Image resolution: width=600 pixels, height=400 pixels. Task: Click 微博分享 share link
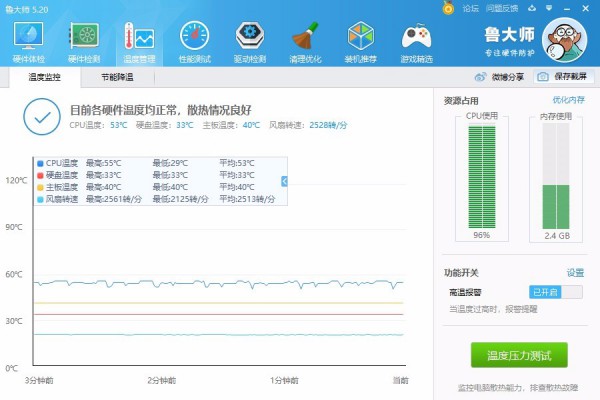click(508, 77)
